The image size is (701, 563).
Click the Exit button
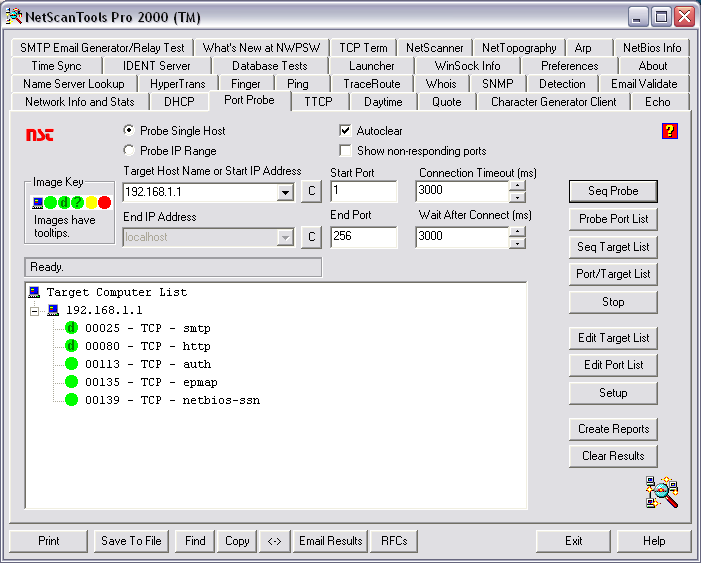573,541
